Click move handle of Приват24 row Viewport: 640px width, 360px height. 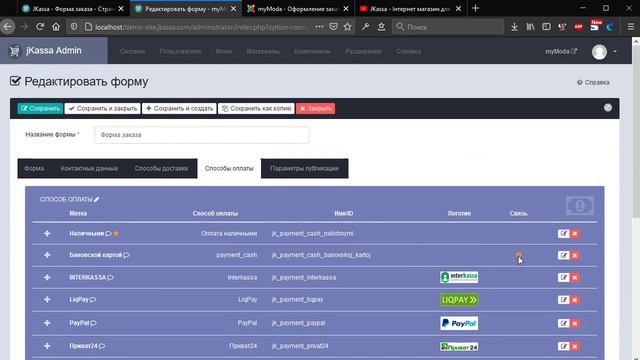pos(47,346)
